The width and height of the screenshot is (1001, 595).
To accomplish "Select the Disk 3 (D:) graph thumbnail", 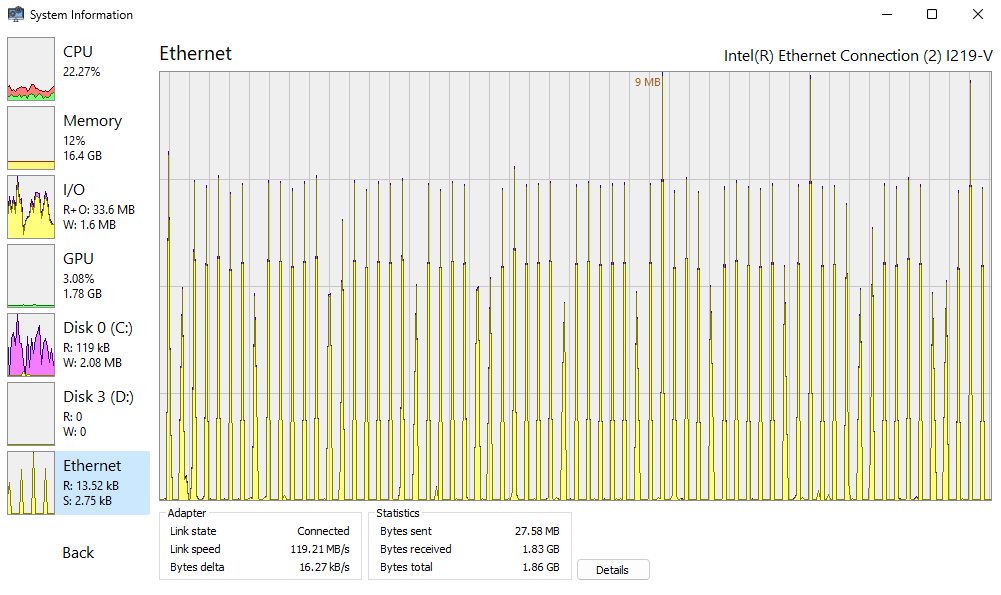I will (31, 414).
